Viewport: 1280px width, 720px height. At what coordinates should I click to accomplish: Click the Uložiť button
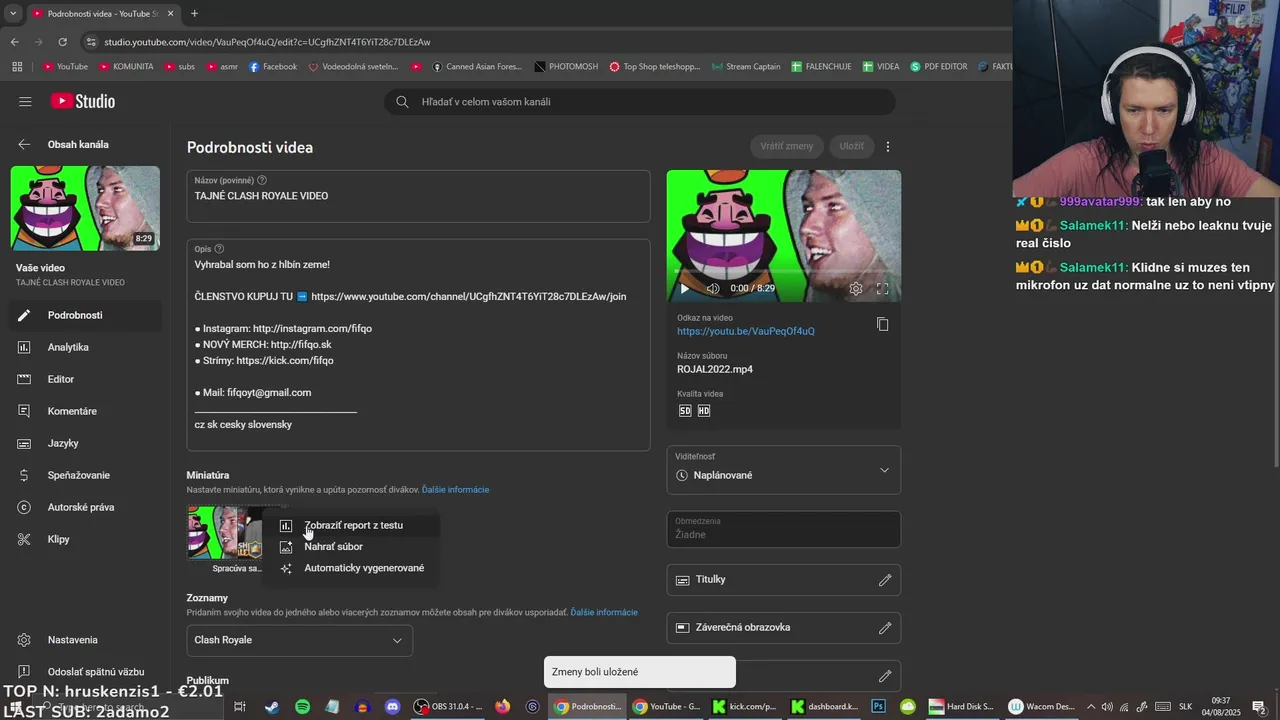[852, 146]
